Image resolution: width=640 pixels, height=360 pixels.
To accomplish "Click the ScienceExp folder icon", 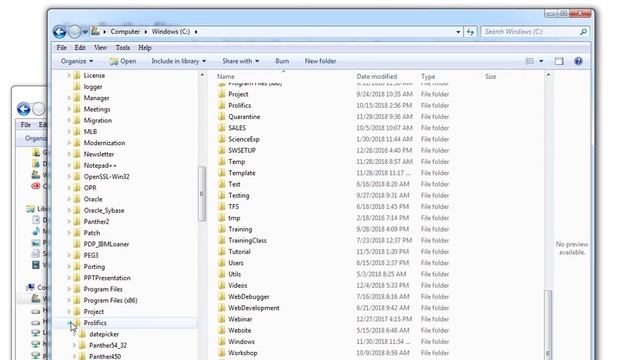I will tap(222, 139).
